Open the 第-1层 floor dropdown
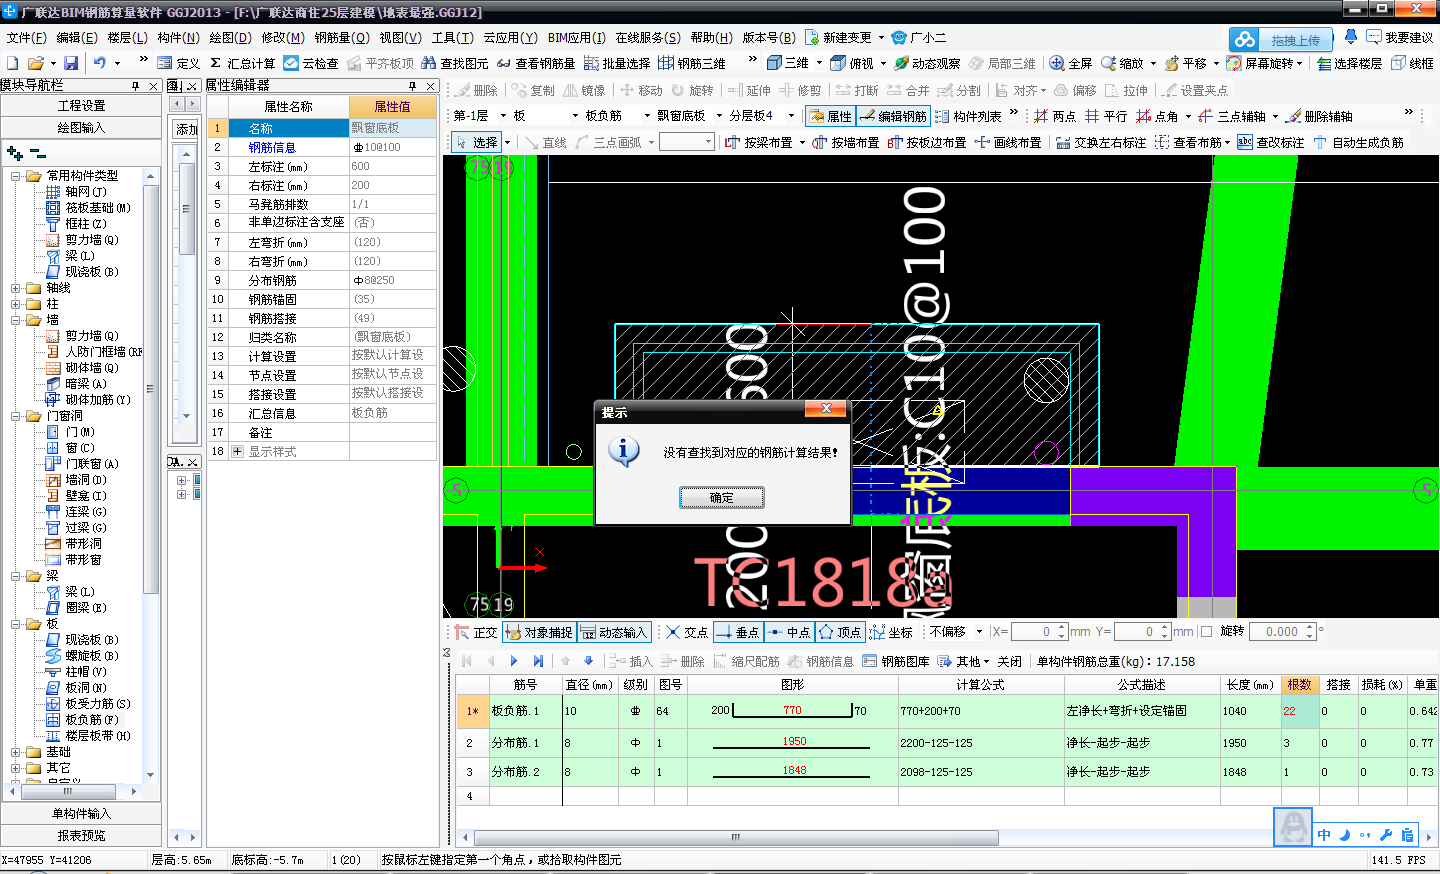 point(503,116)
